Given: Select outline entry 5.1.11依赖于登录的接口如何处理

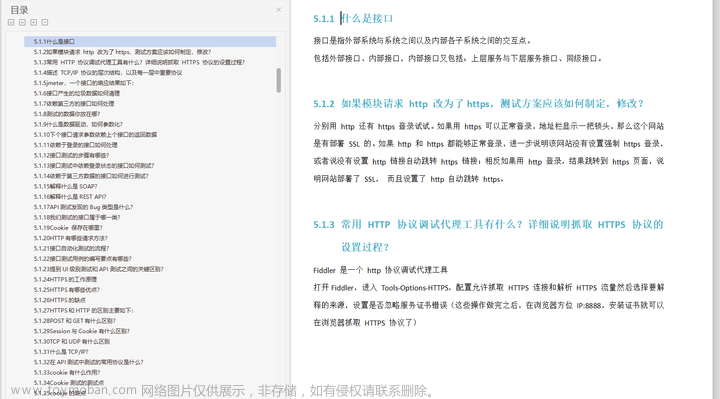Looking at the screenshot, I should point(75,145).
